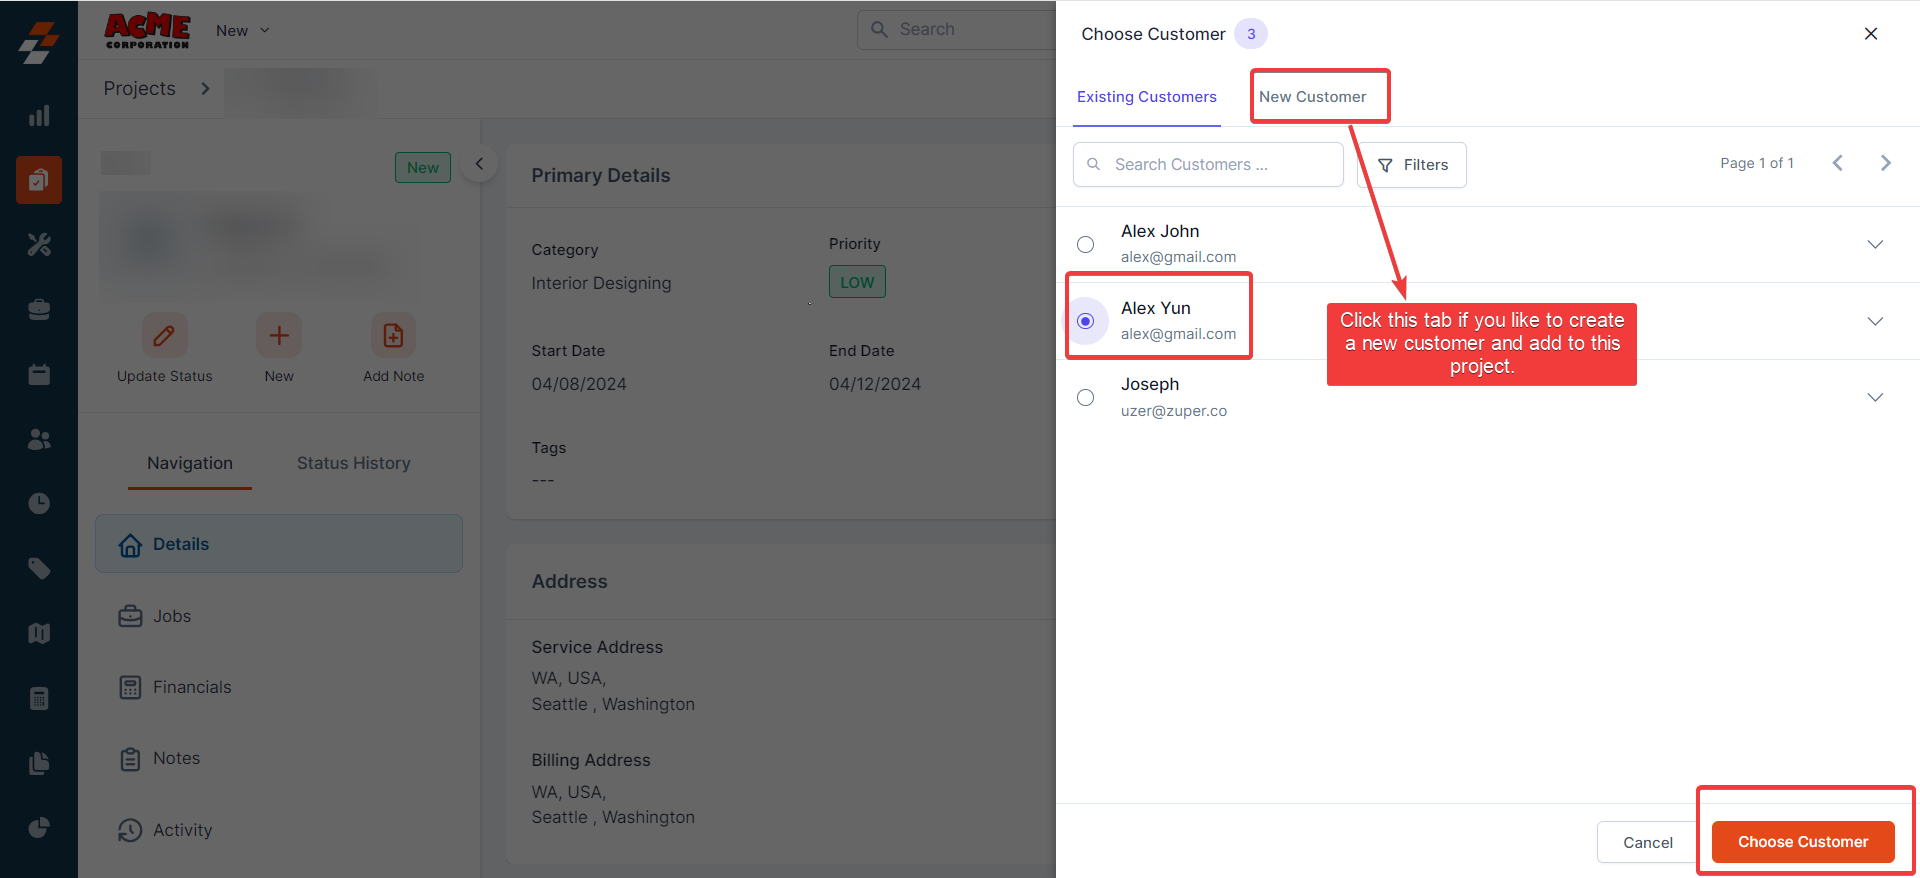Open the wrench tools sidebar icon

click(x=39, y=245)
